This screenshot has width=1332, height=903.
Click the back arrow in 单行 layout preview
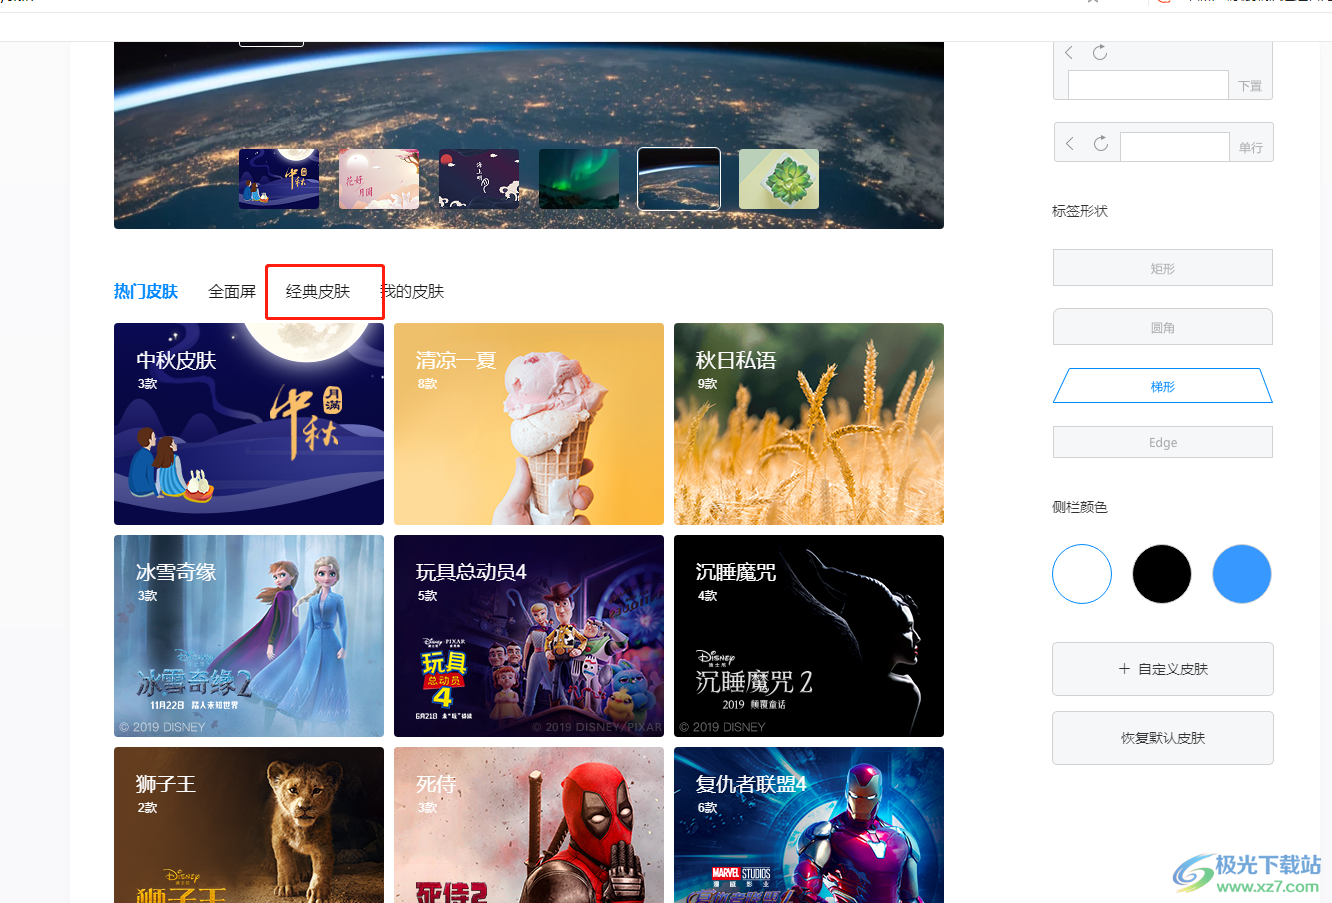1070,144
